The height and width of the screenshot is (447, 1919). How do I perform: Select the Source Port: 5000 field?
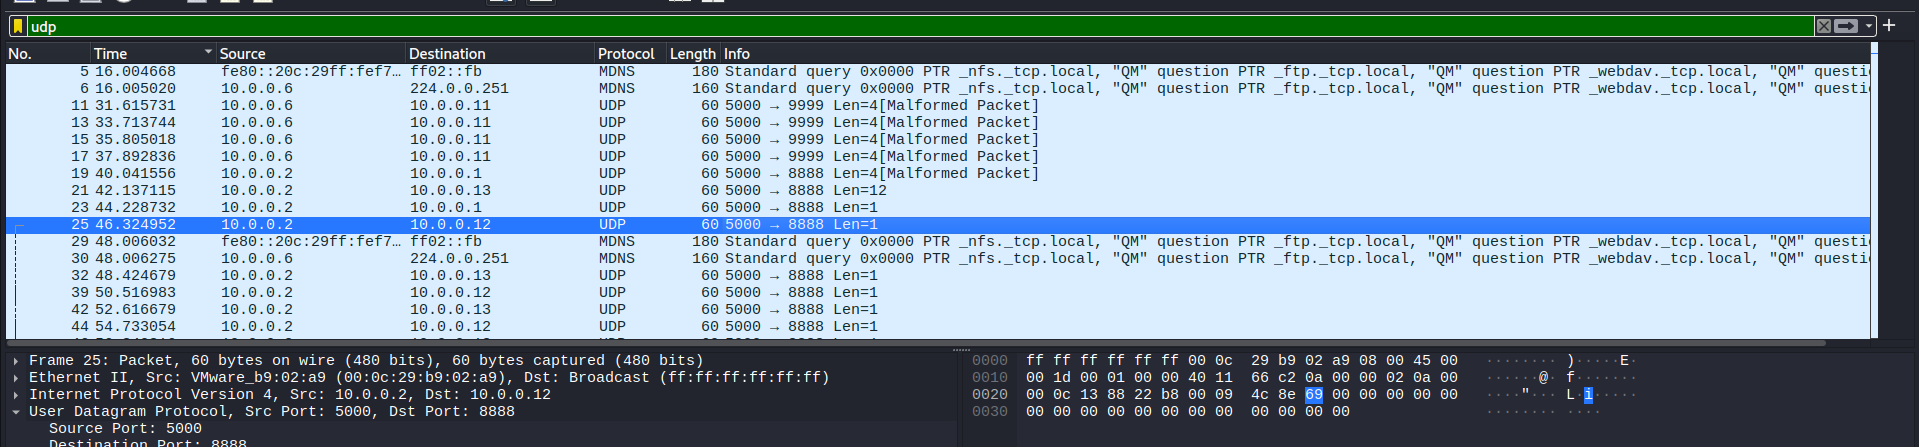coord(125,429)
